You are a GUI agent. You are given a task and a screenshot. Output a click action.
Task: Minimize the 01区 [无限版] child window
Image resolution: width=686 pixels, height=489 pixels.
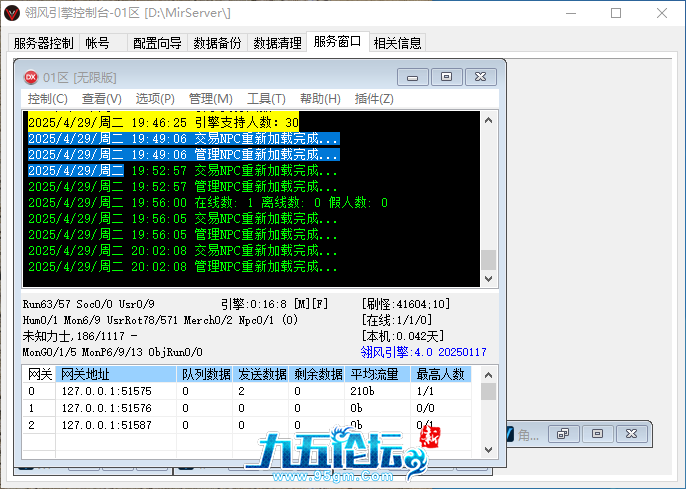coord(412,77)
